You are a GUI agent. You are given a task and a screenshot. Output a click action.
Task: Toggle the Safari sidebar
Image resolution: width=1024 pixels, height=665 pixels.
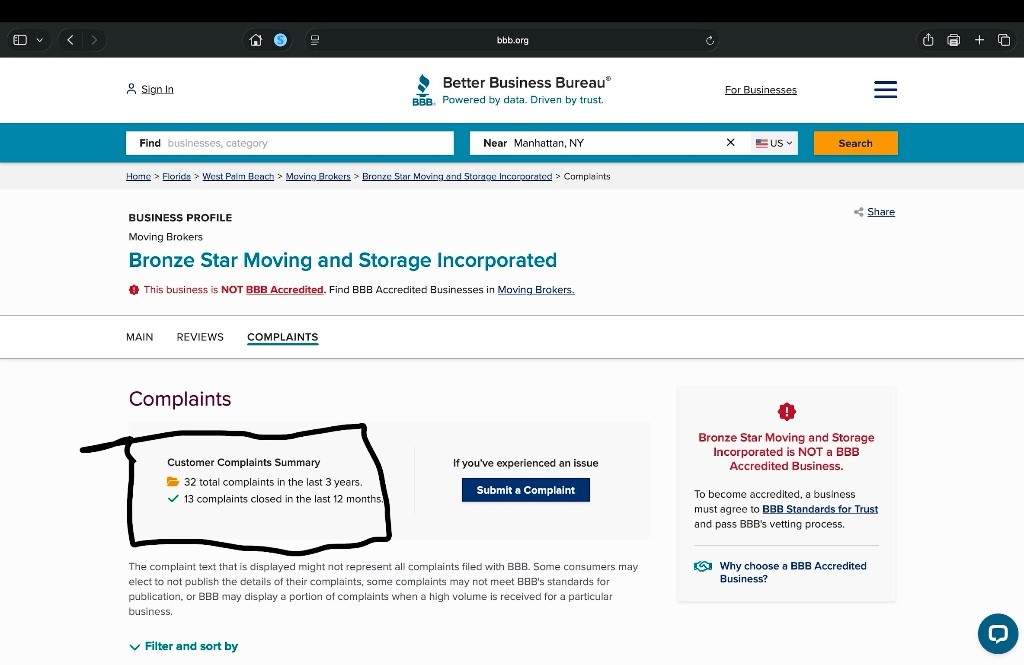point(20,40)
